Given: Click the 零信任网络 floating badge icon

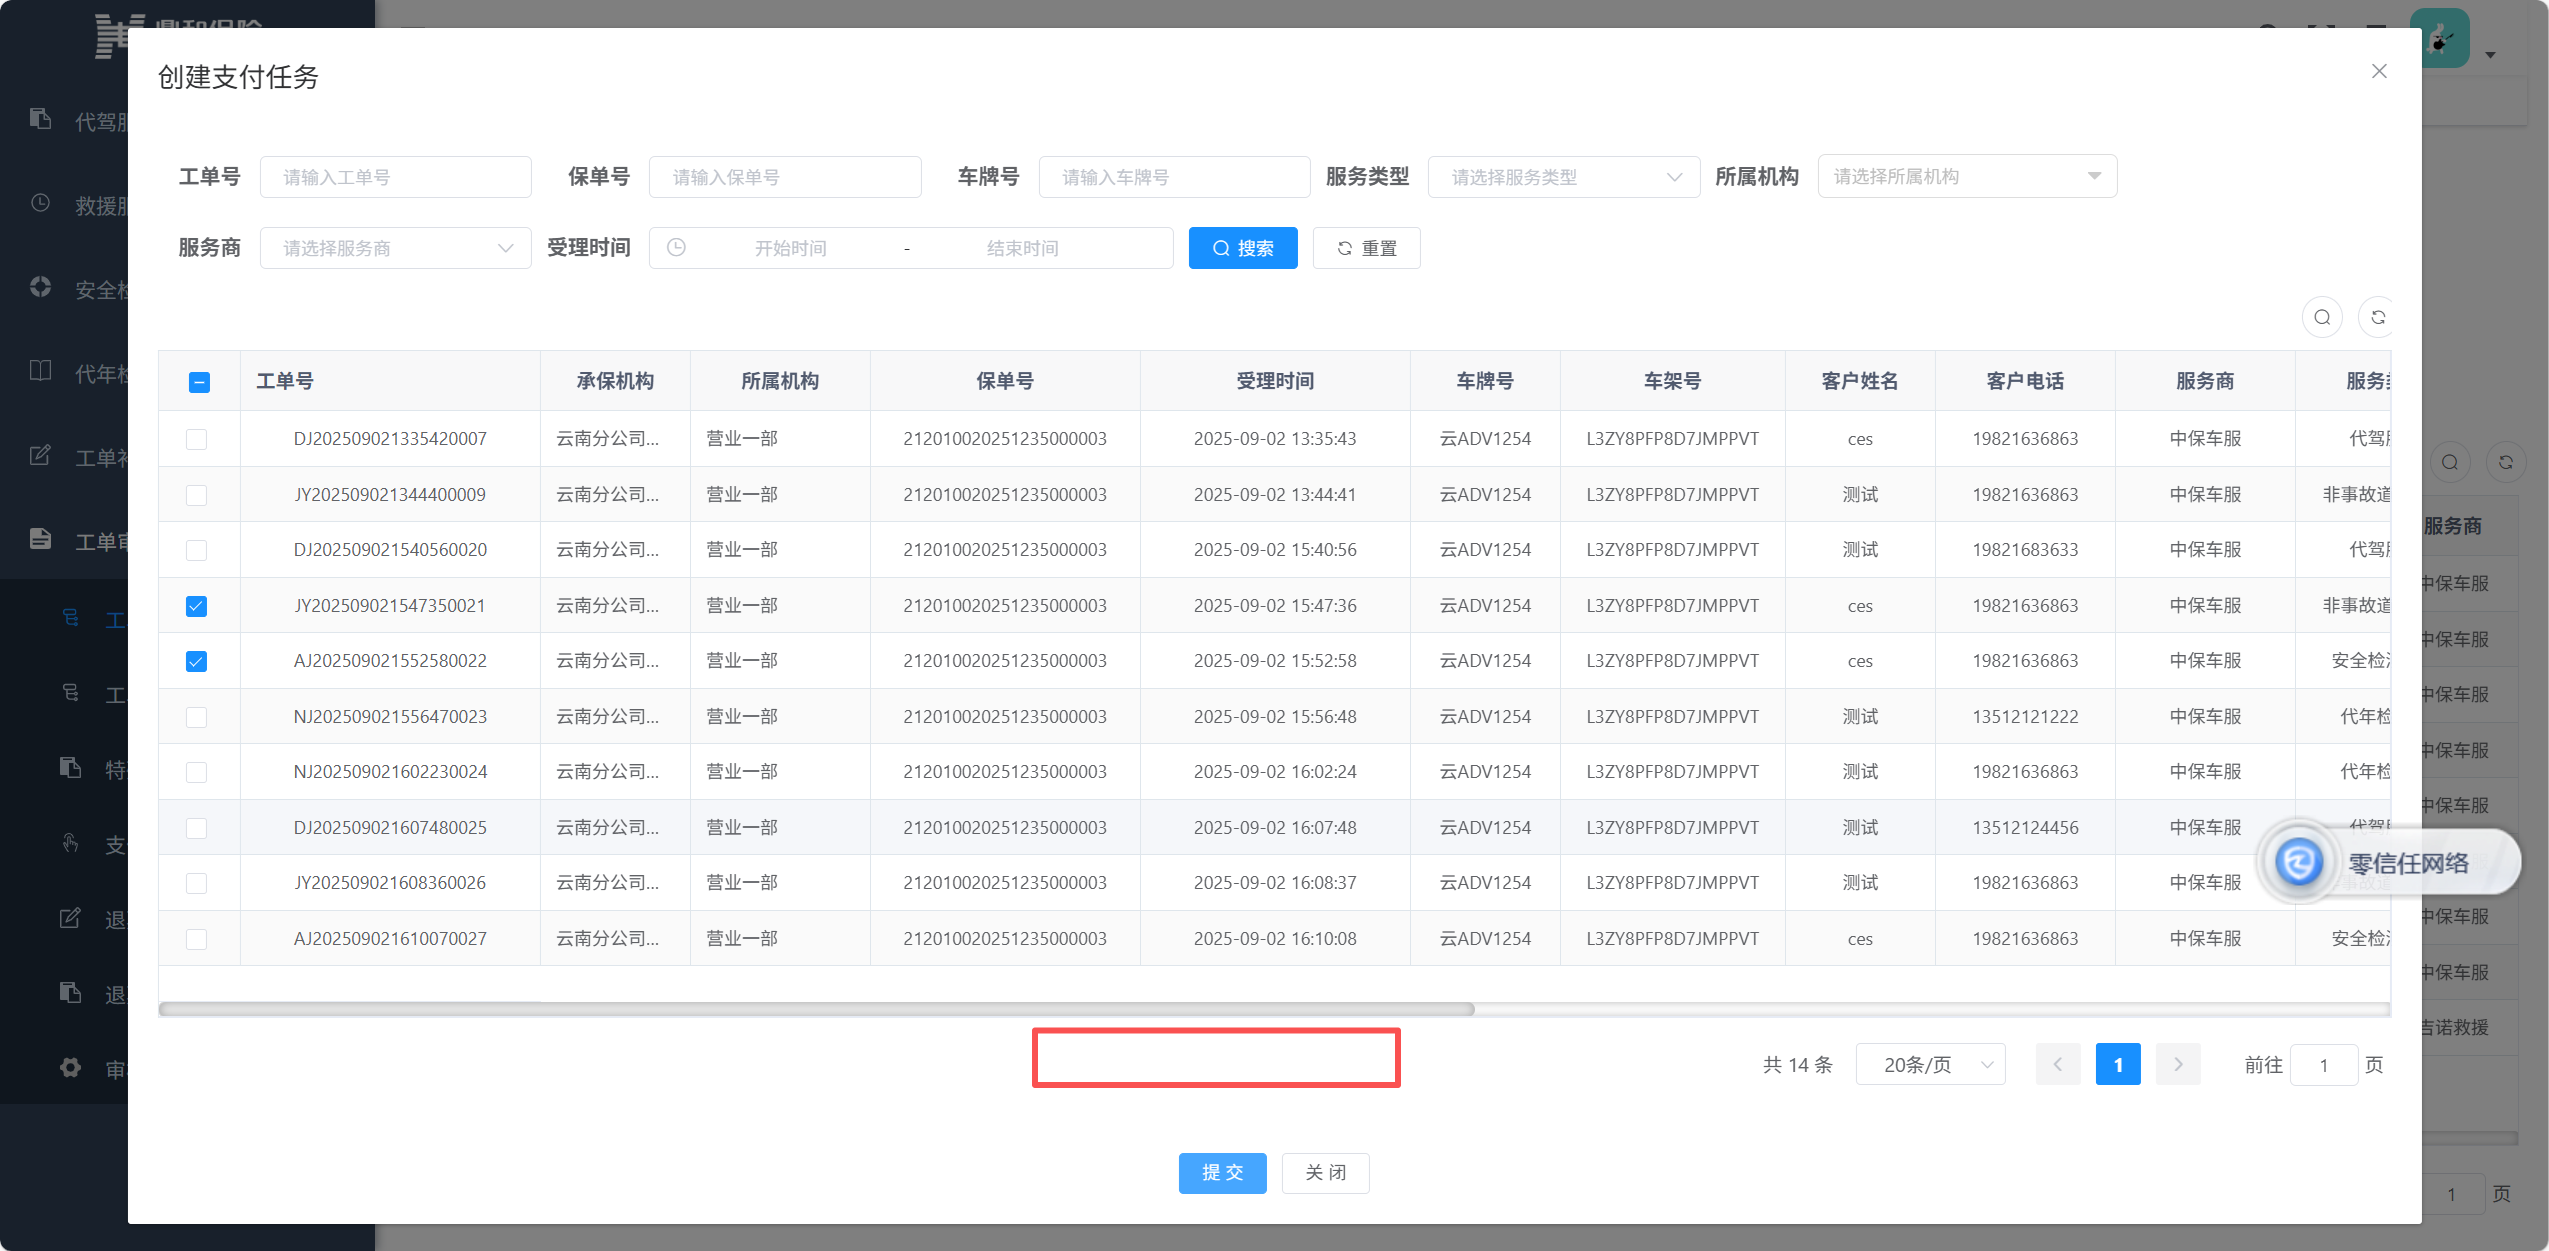Looking at the screenshot, I should (x=2298, y=862).
